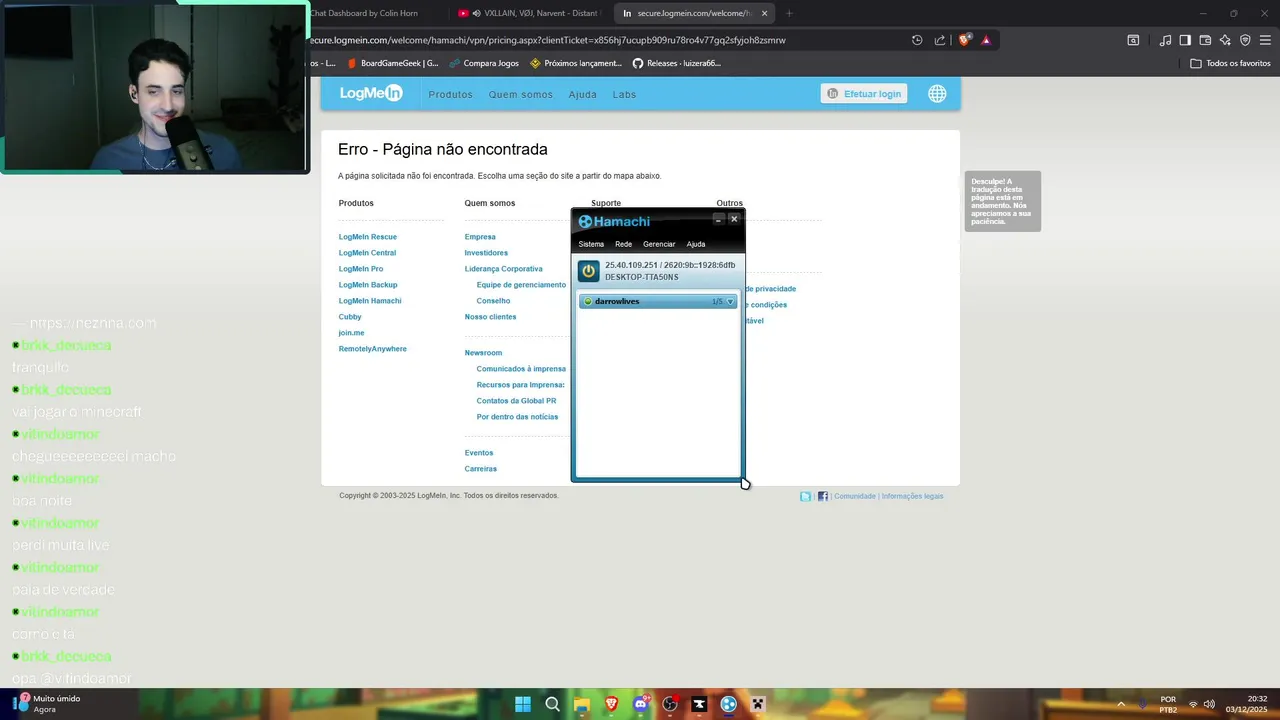The image size is (1280, 720).
Task: Open the Brave Wallet icon
Action: pos(1205,40)
